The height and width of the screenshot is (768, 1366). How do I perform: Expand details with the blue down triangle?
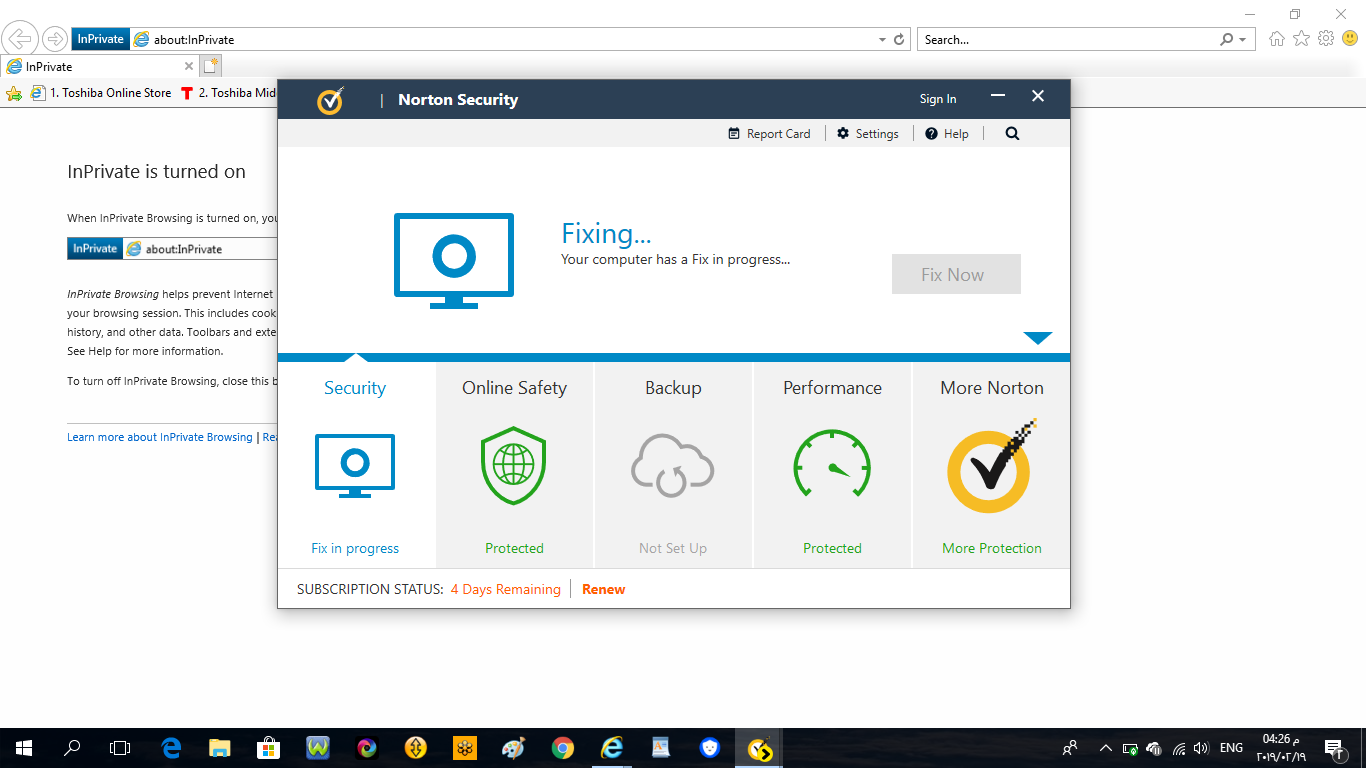(x=1038, y=338)
